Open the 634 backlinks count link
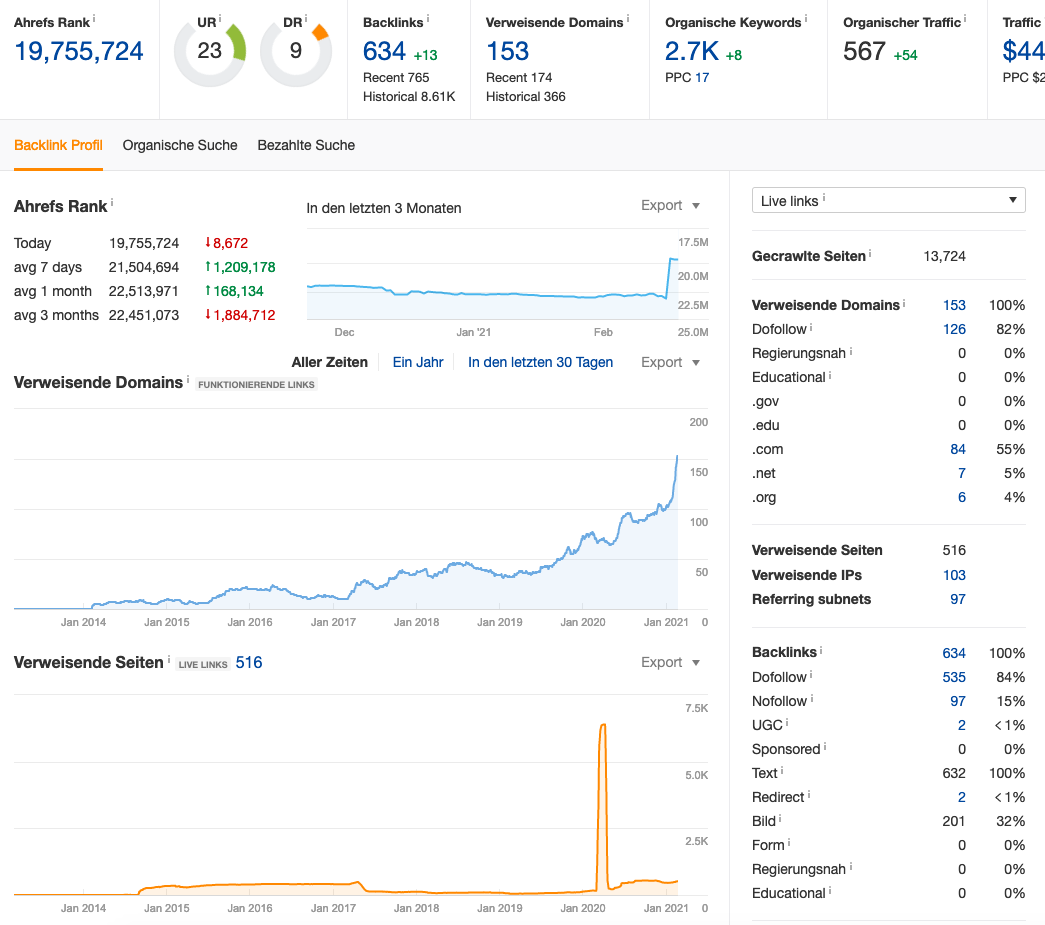This screenshot has height=925, width=1045. click(954, 653)
